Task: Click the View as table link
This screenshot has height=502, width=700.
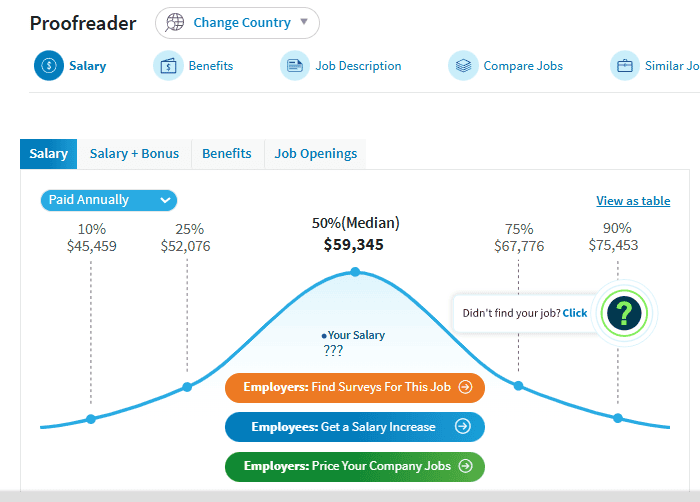Action: pos(633,201)
